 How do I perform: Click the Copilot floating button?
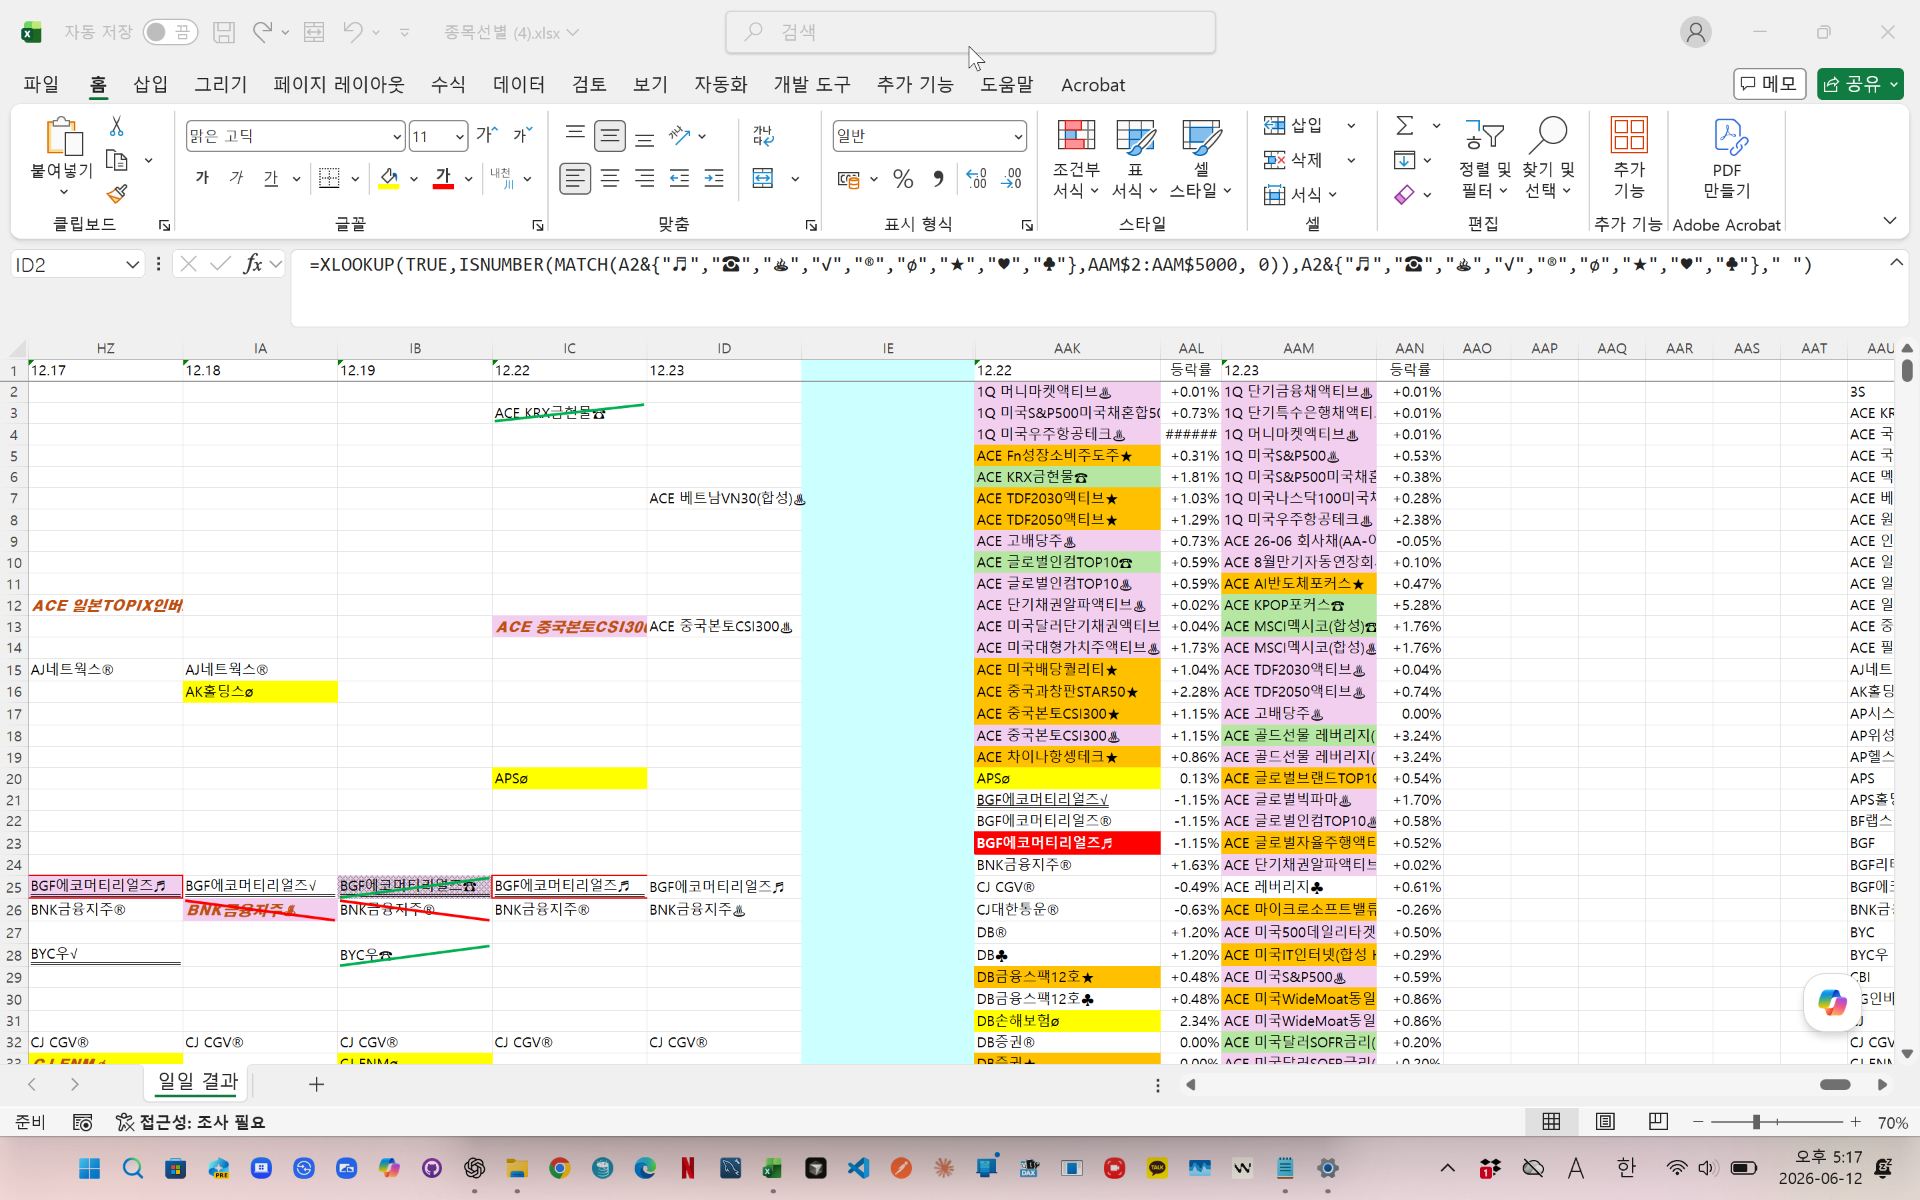pos(1833,1002)
